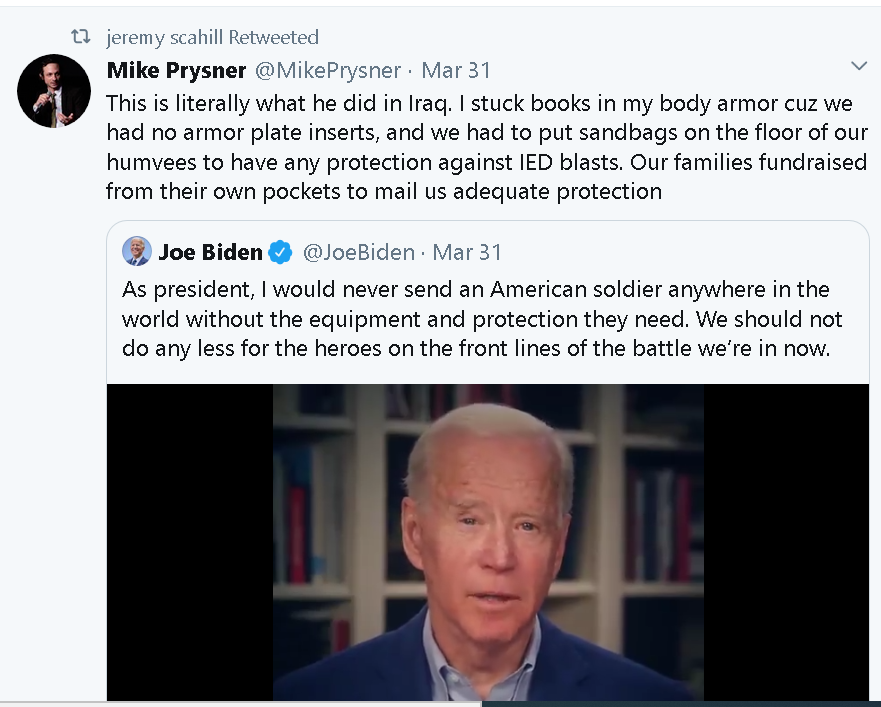This screenshot has height=707, width=881.
Task: Open Biden's quoted tweet text about equipment
Action: click(482, 319)
